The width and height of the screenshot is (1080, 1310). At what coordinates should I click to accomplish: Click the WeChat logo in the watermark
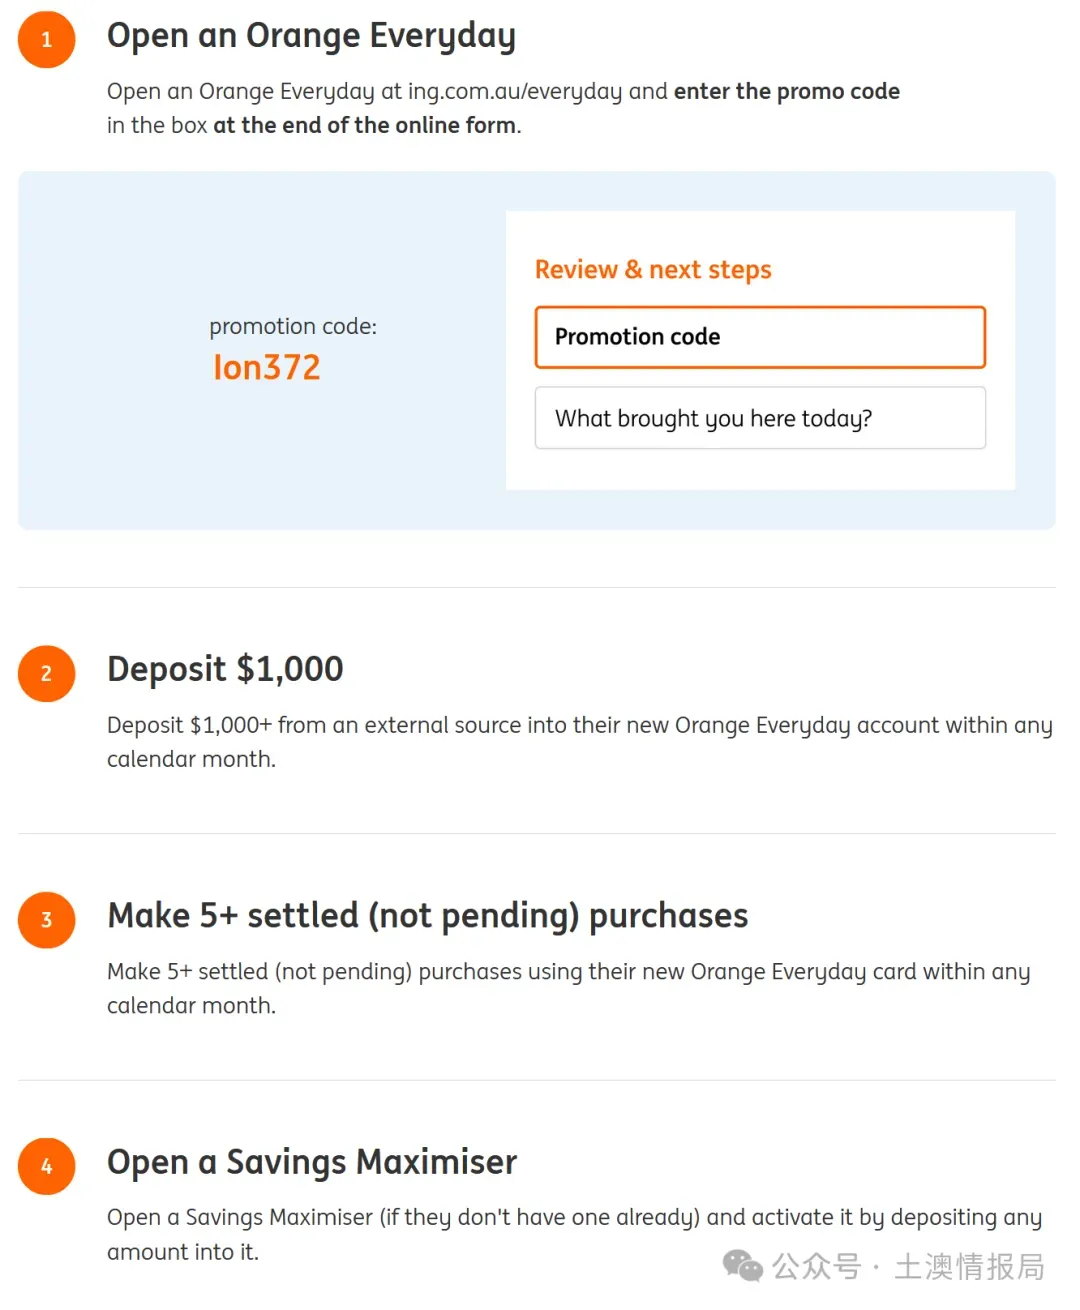(742, 1266)
